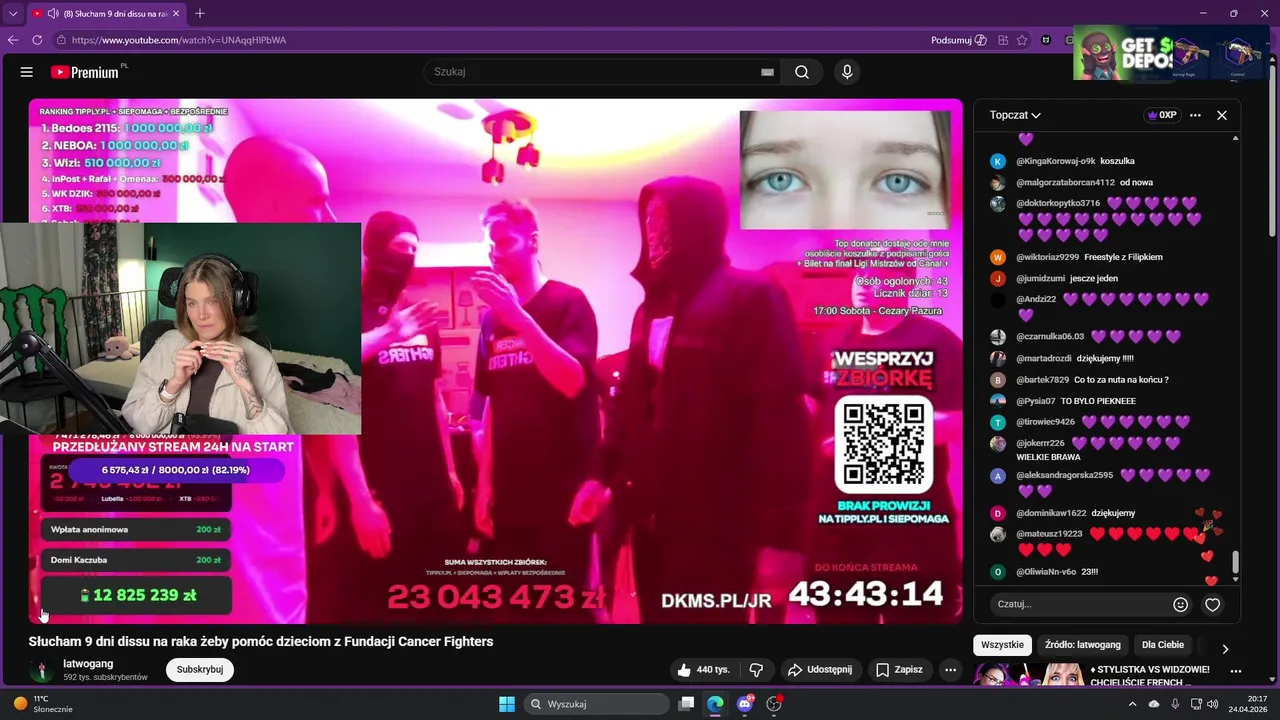This screenshot has height=720, width=1280.
Task: Select the Dla Ciebie filter chip
Action: (1162, 645)
